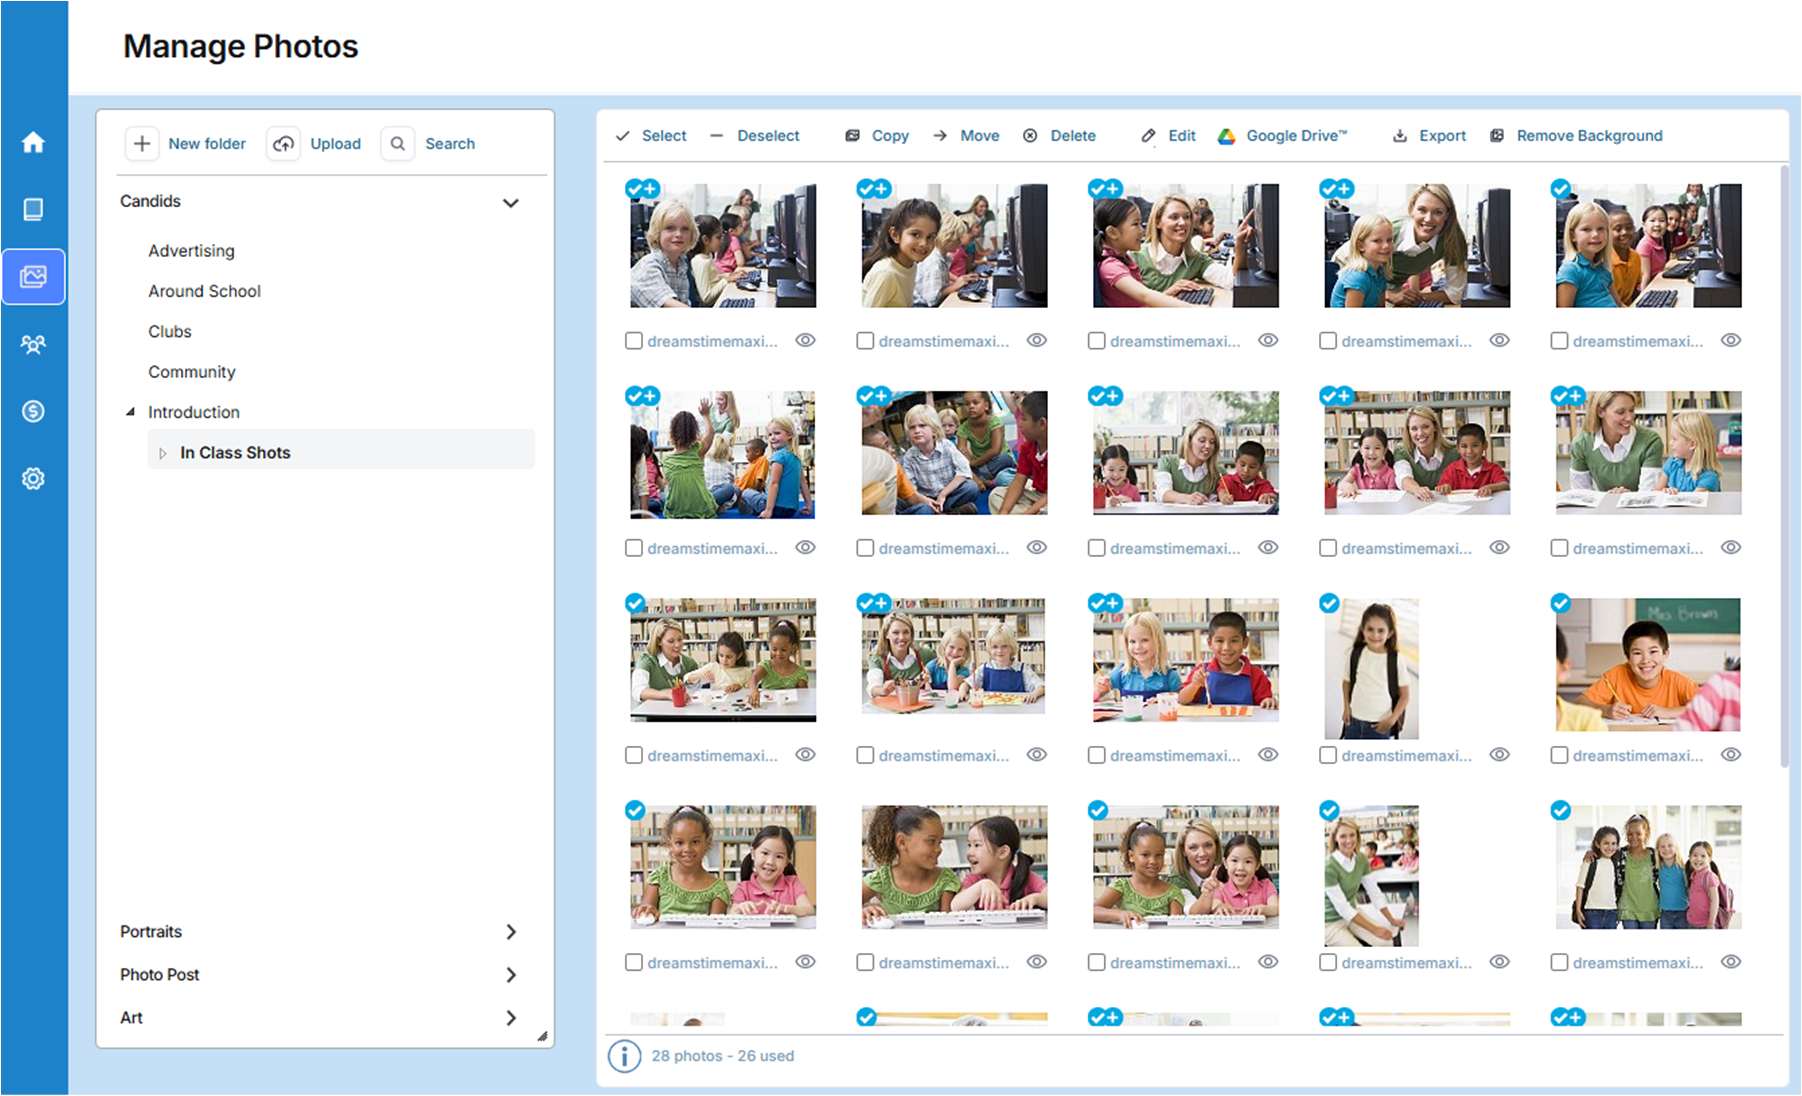1802x1096 pixels.
Task: Click the magnifier Search icon
Action: [398, 144]
